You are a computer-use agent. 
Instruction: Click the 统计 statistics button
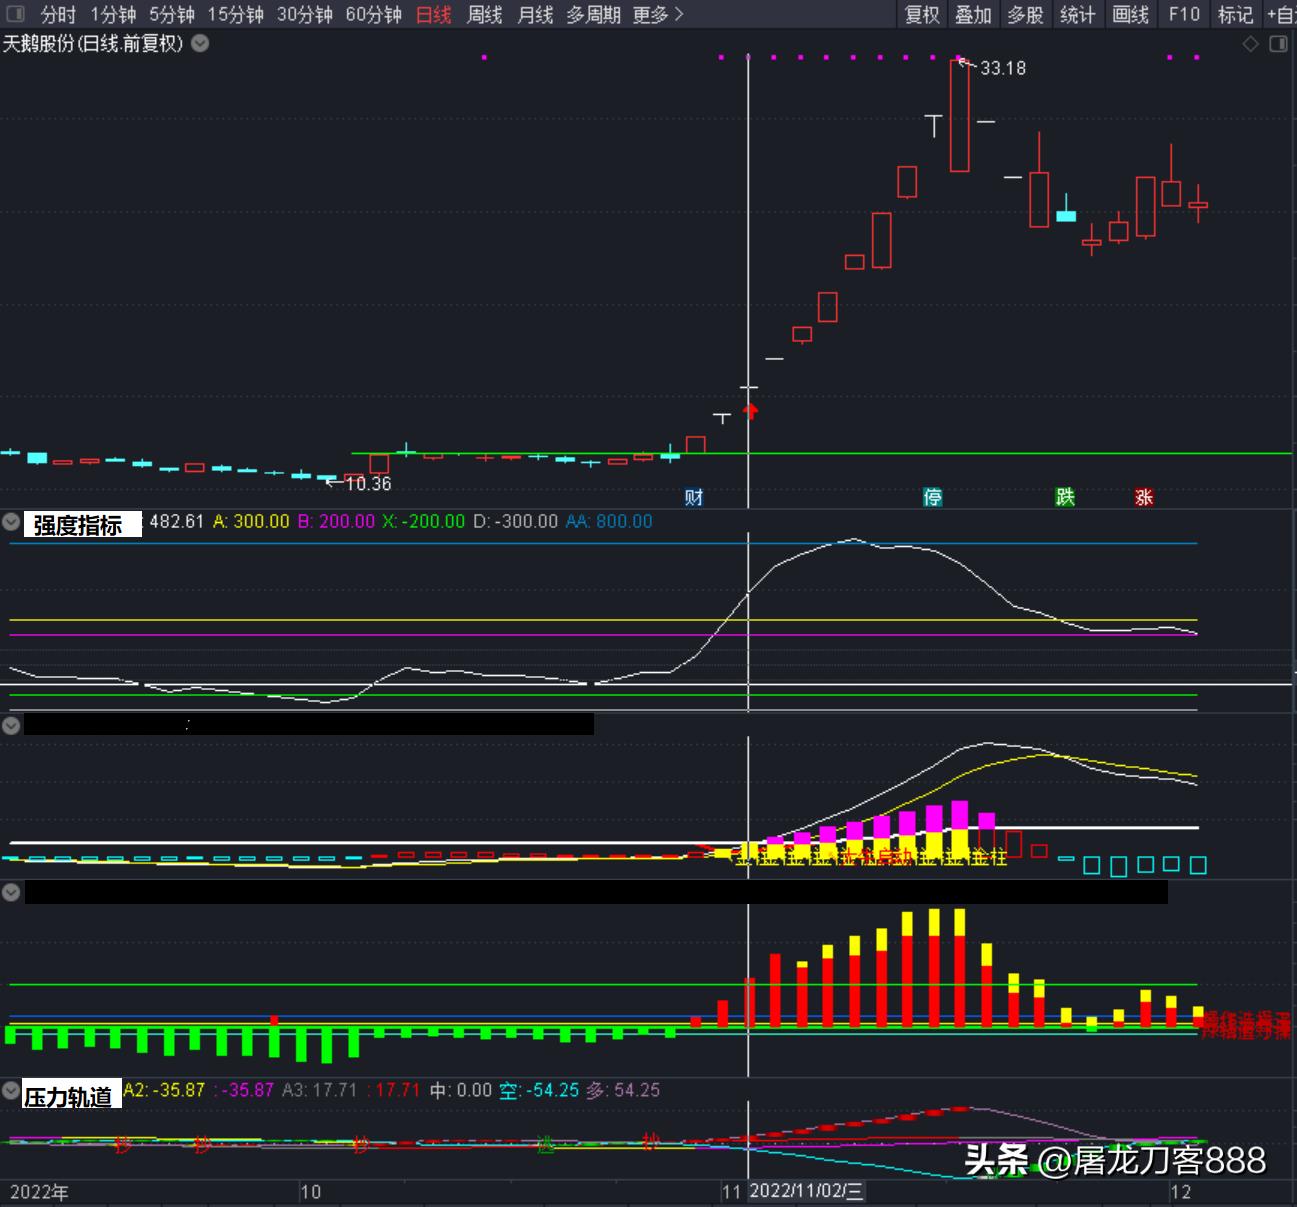[1077, 14]
